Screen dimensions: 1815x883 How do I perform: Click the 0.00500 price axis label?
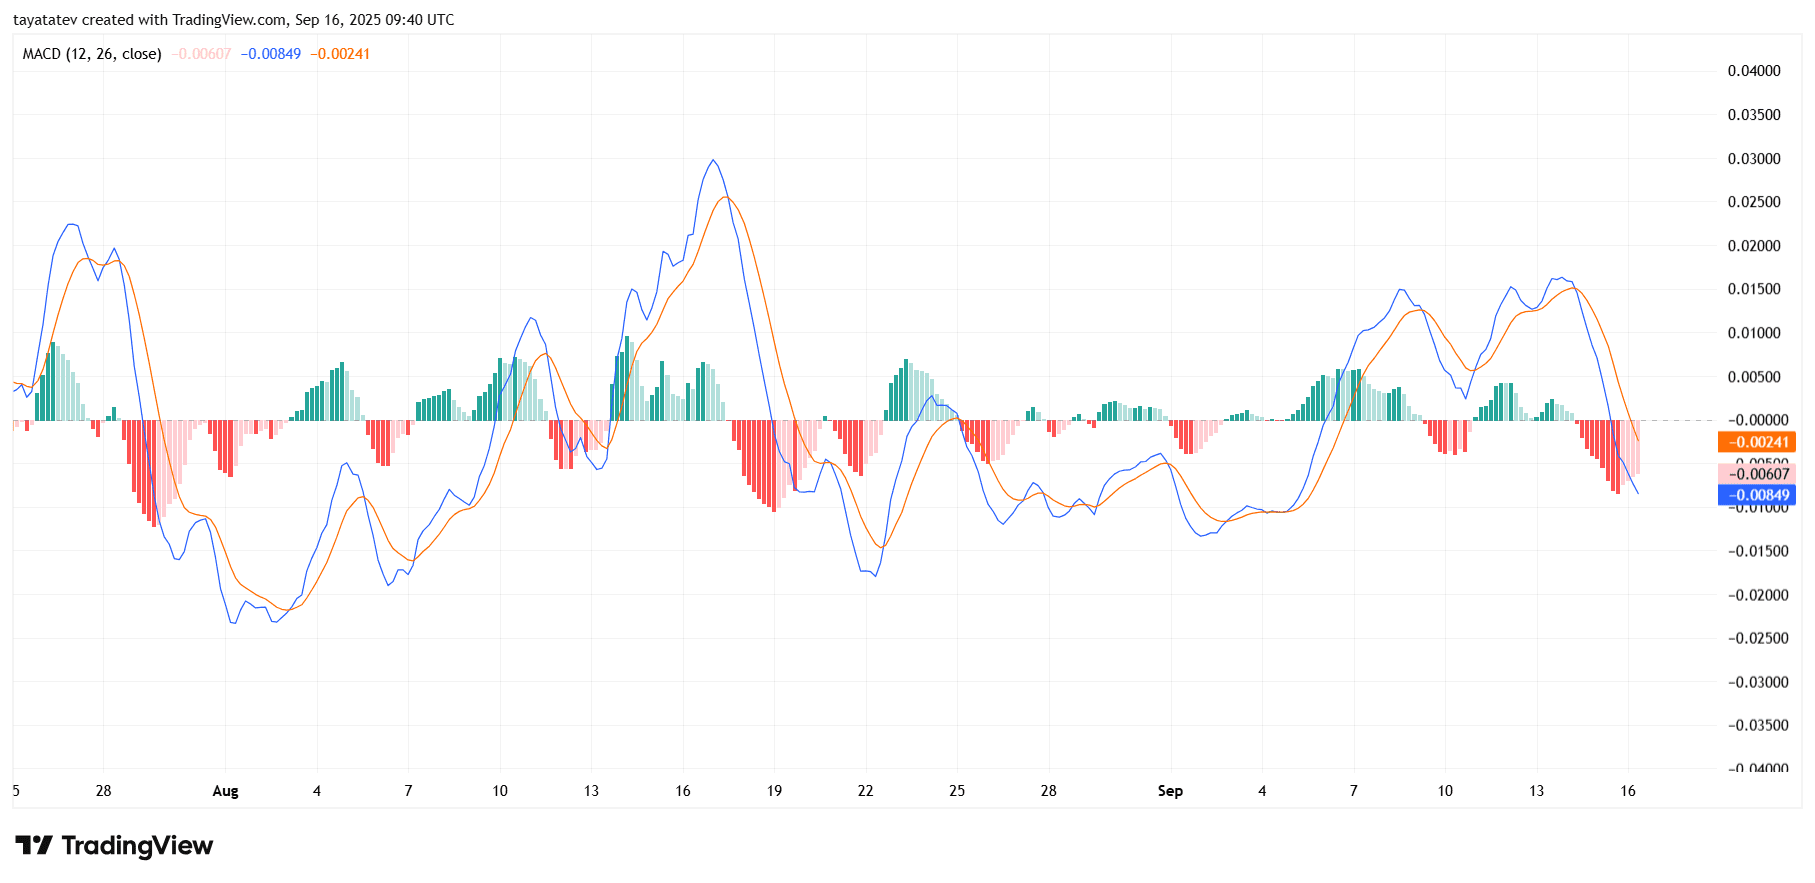(x=1754, y=377)
